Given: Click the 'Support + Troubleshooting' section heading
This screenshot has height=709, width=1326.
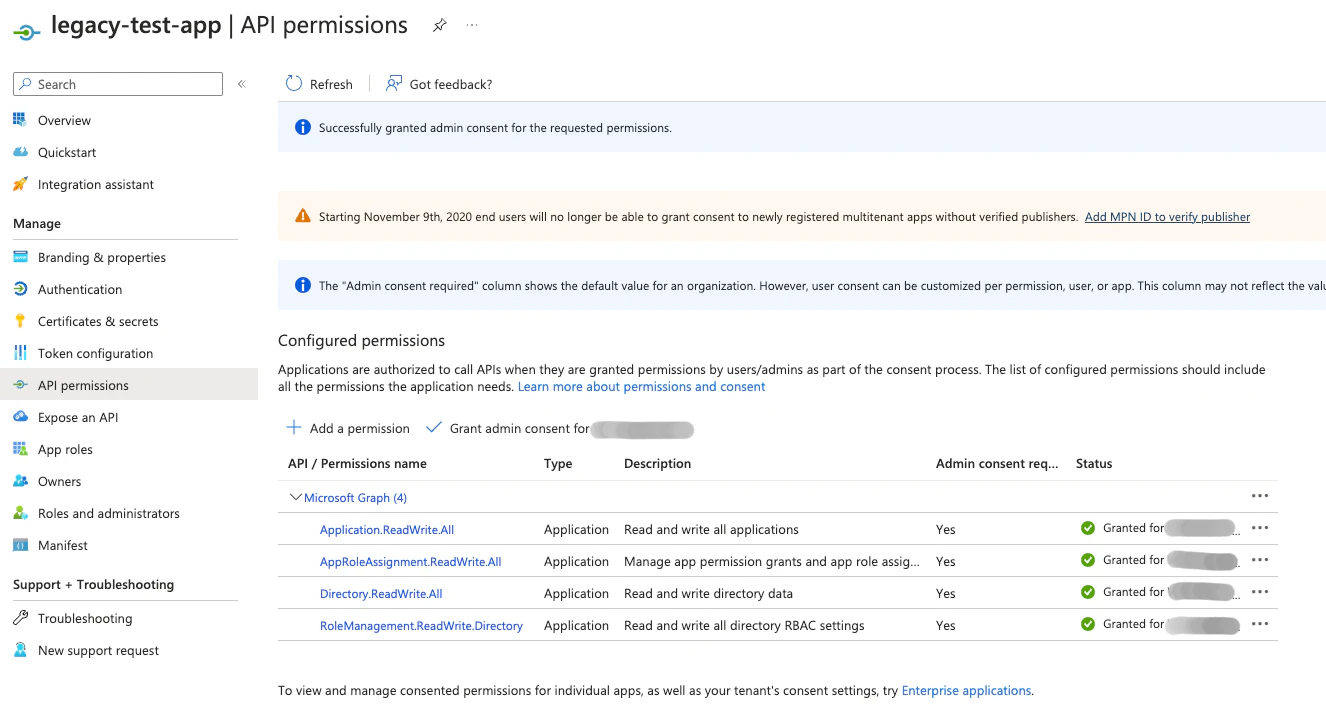Looking at the screenshot, I should click(x=93, y=585).
